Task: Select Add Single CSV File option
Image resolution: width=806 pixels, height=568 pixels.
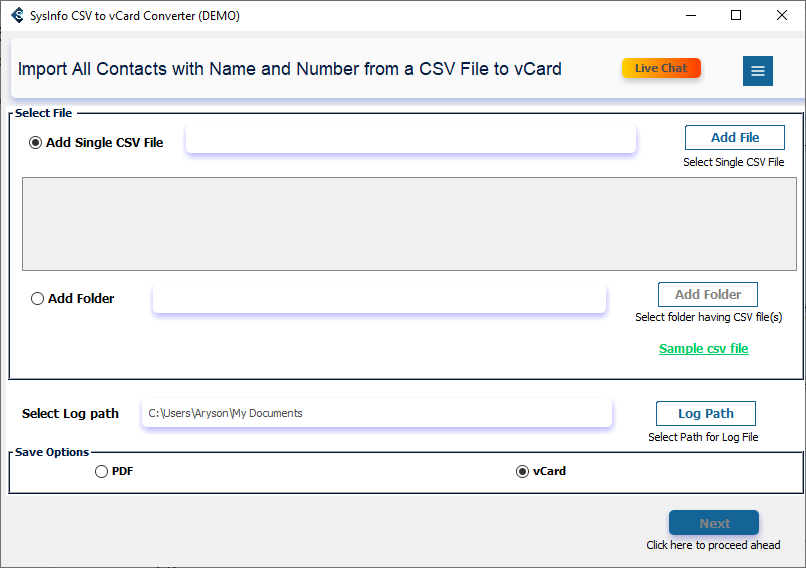Action: [36, 142]
